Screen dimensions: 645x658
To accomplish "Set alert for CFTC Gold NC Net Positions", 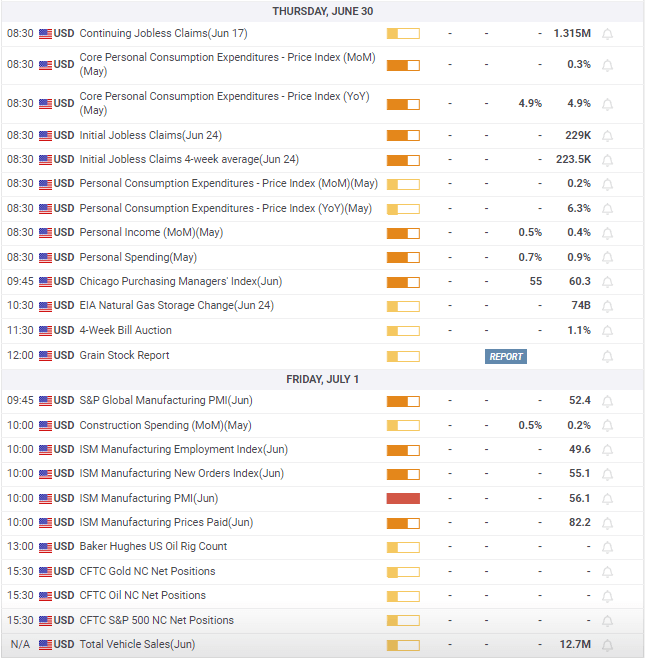I will click(x=607, y=572).
